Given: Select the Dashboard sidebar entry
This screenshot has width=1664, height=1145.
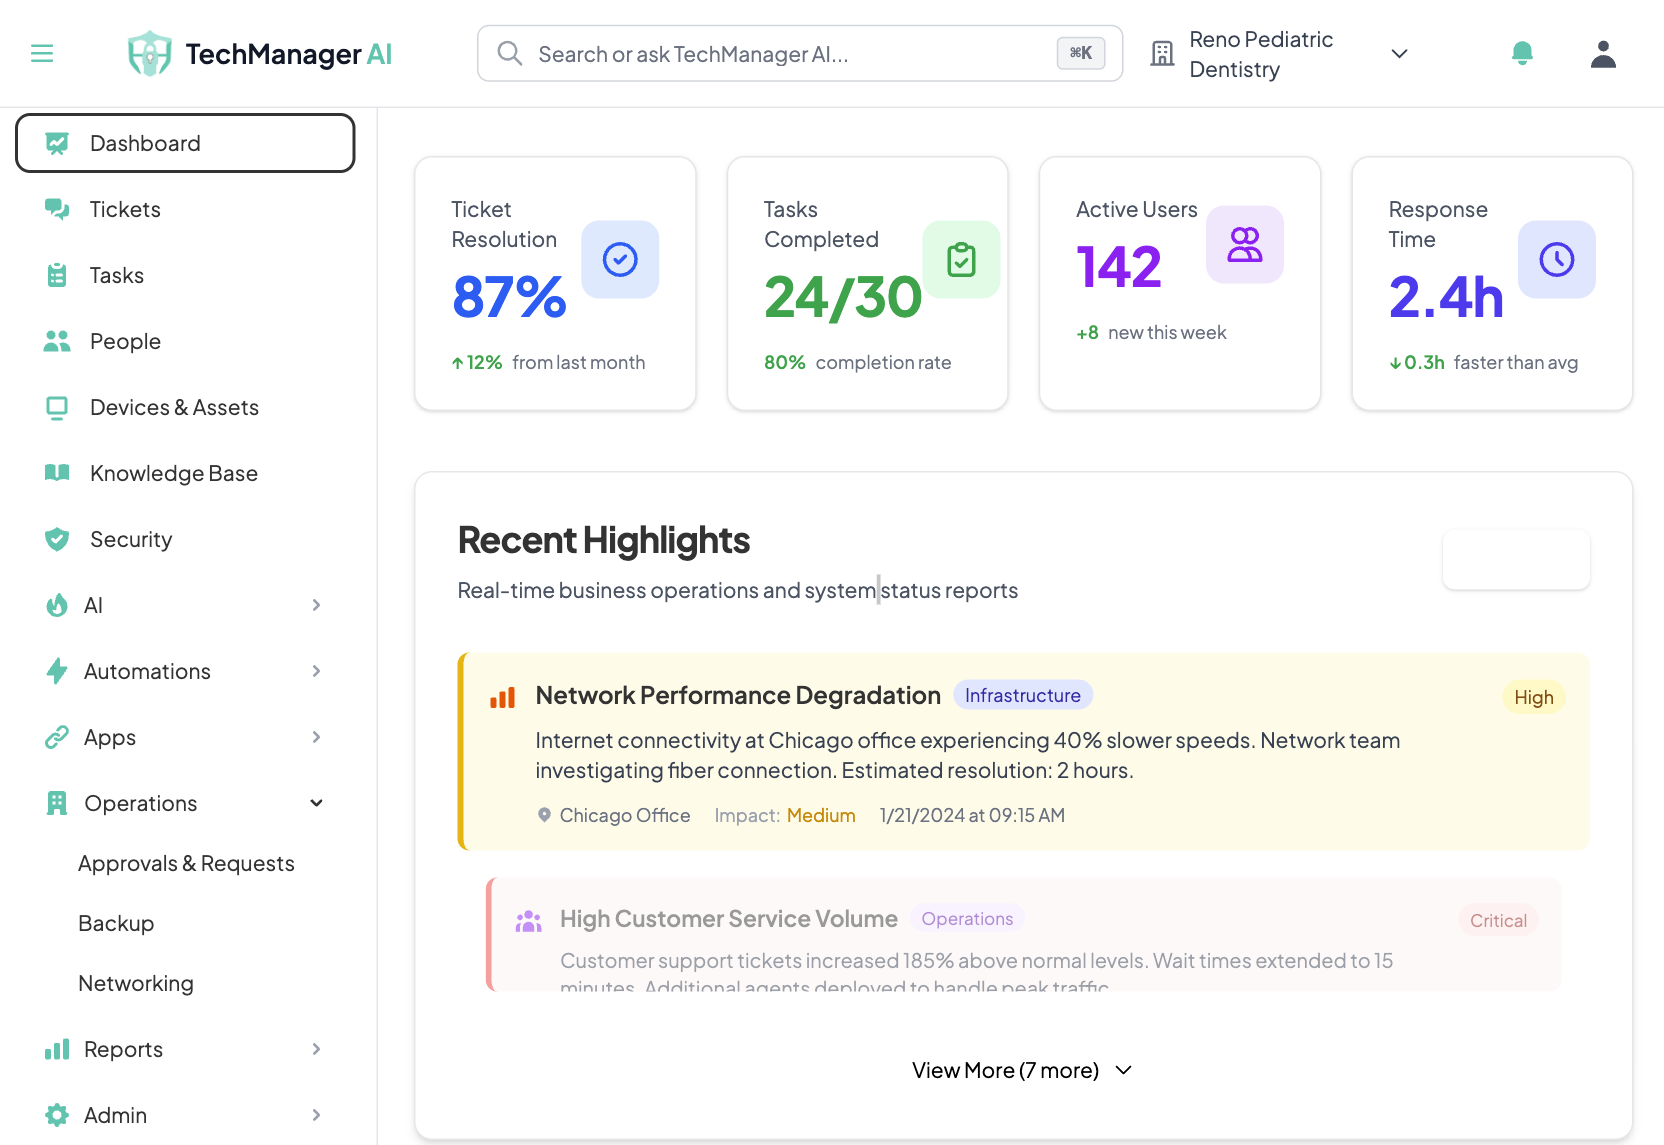Looking at the screenshot, I should coord(145,143).
